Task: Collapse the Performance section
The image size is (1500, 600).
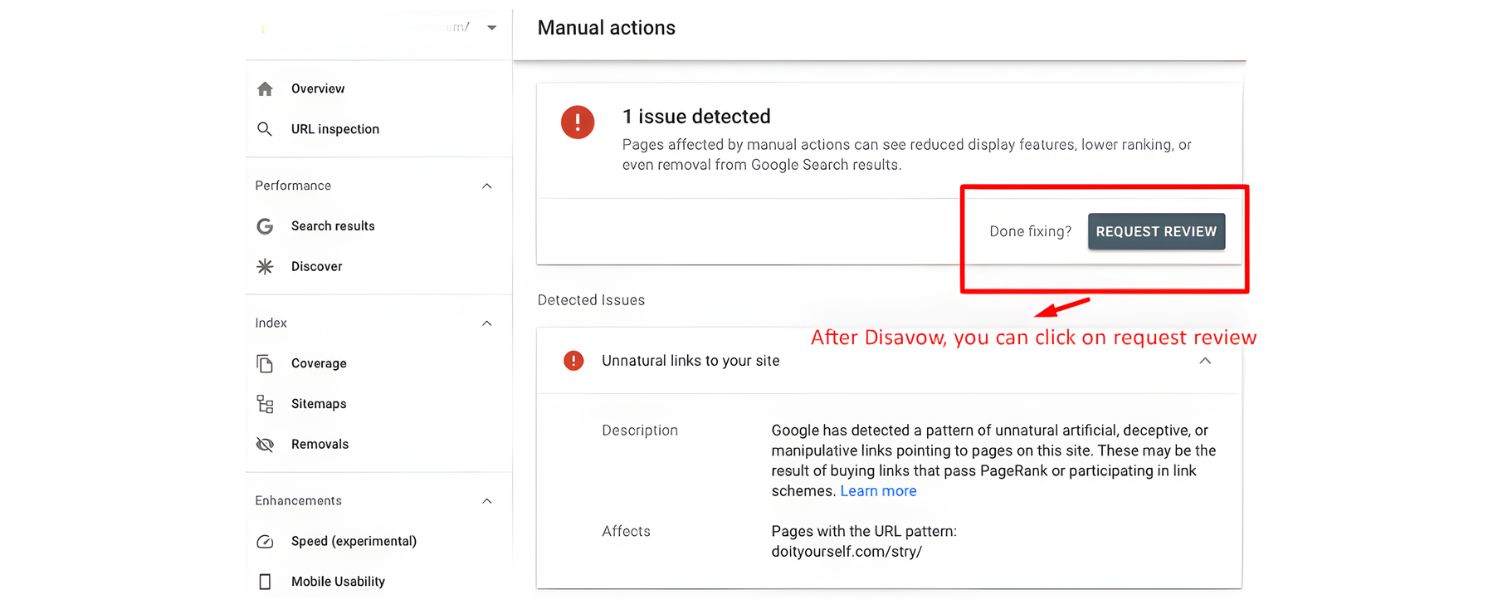Action: click(x=487, y=186)
